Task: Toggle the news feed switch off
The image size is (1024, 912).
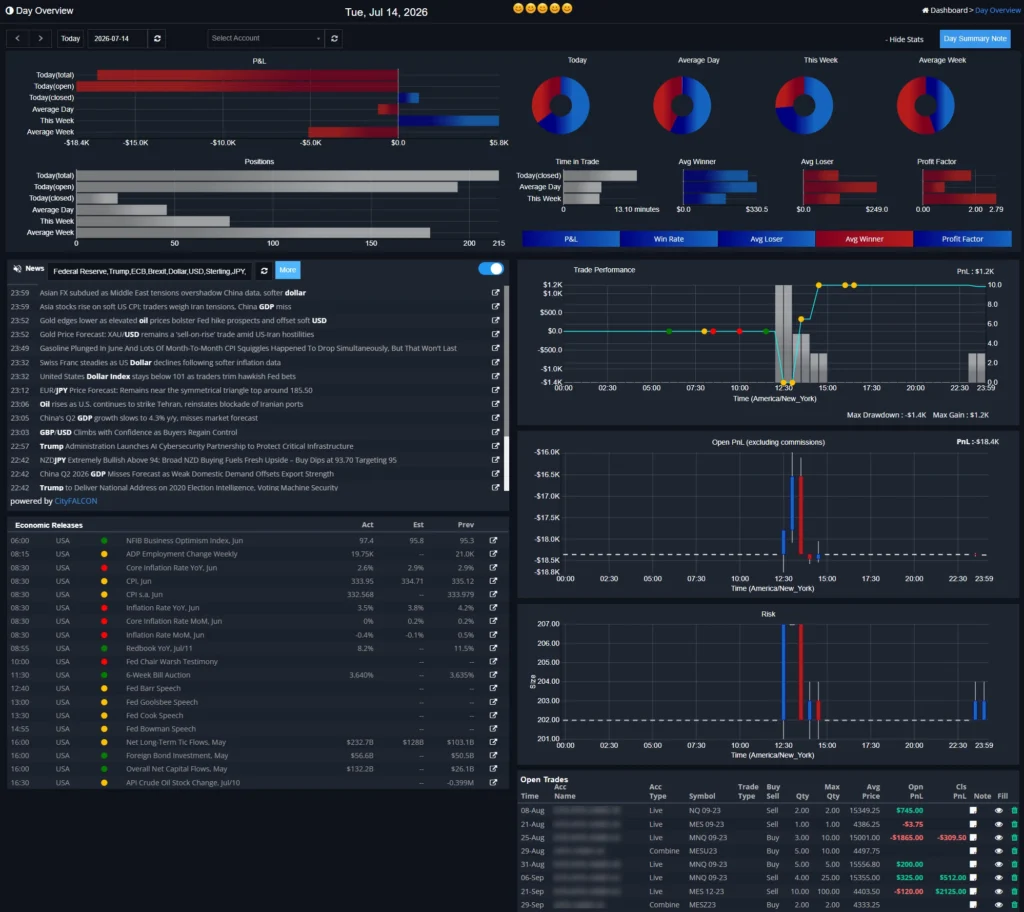Action: [x=491, y=269]
